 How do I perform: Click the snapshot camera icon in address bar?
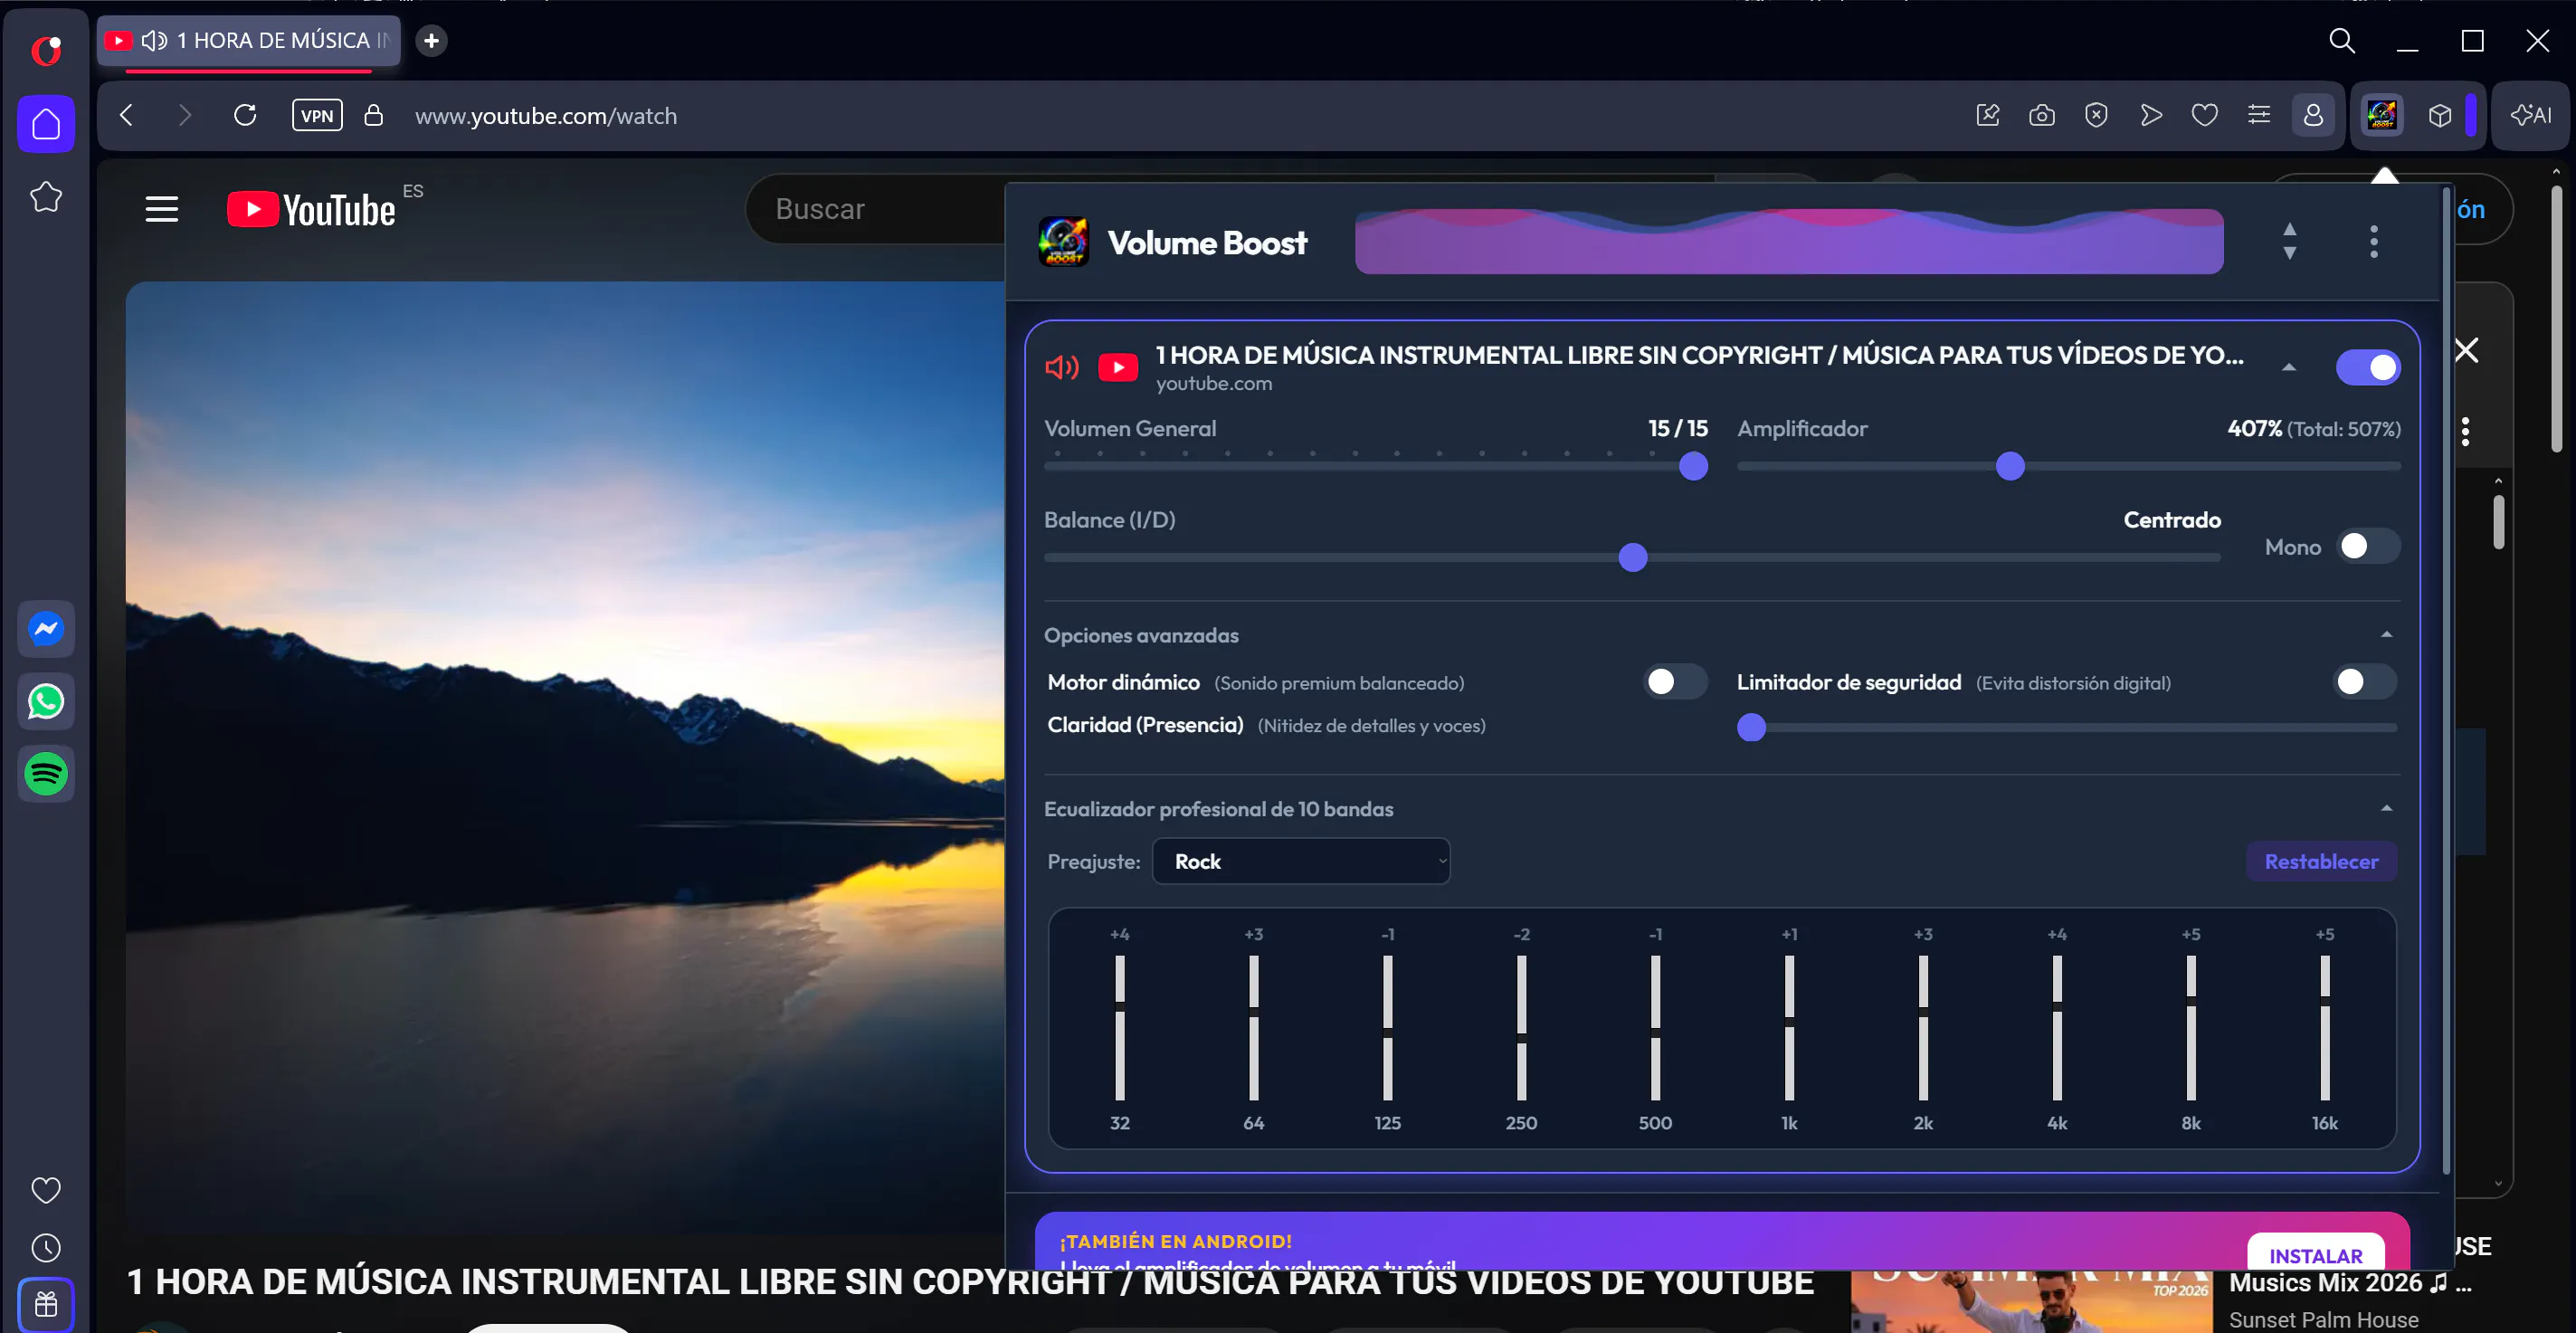pos(2042,115)
